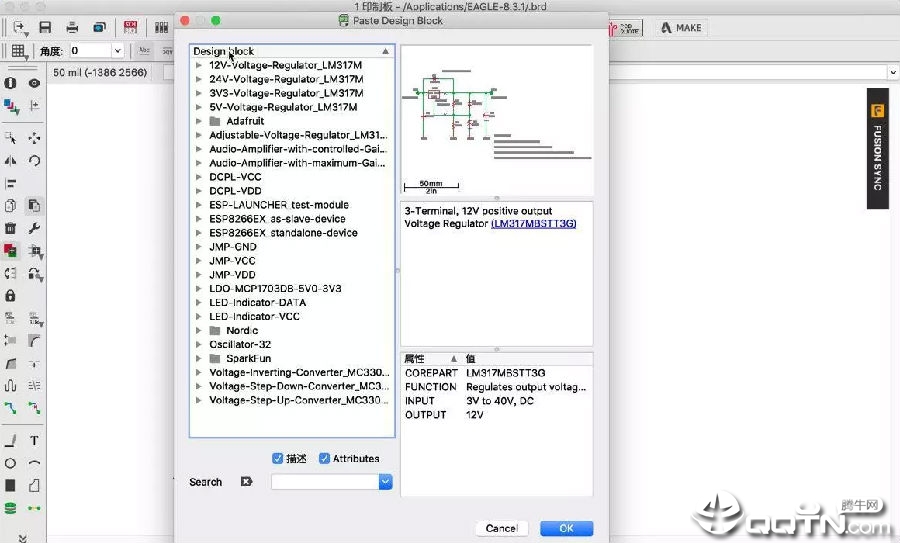This screenshot has width=900, height=543.
Task: Select Voltage-Step-Up-Converter entry
Action: tap(298, 400)
